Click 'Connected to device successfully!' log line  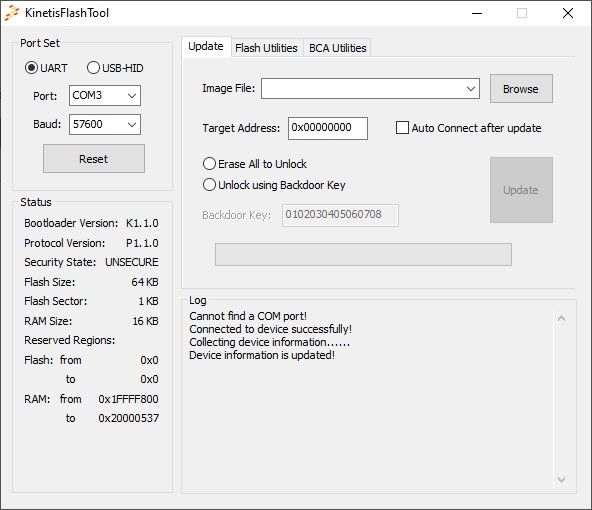click(x=270, y=329)
